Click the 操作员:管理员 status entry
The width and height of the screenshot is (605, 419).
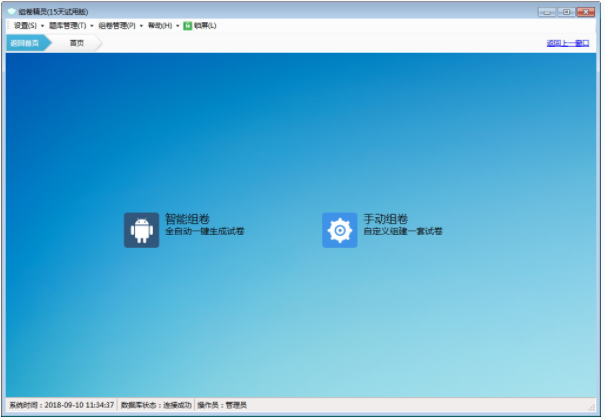pos(222,405)
